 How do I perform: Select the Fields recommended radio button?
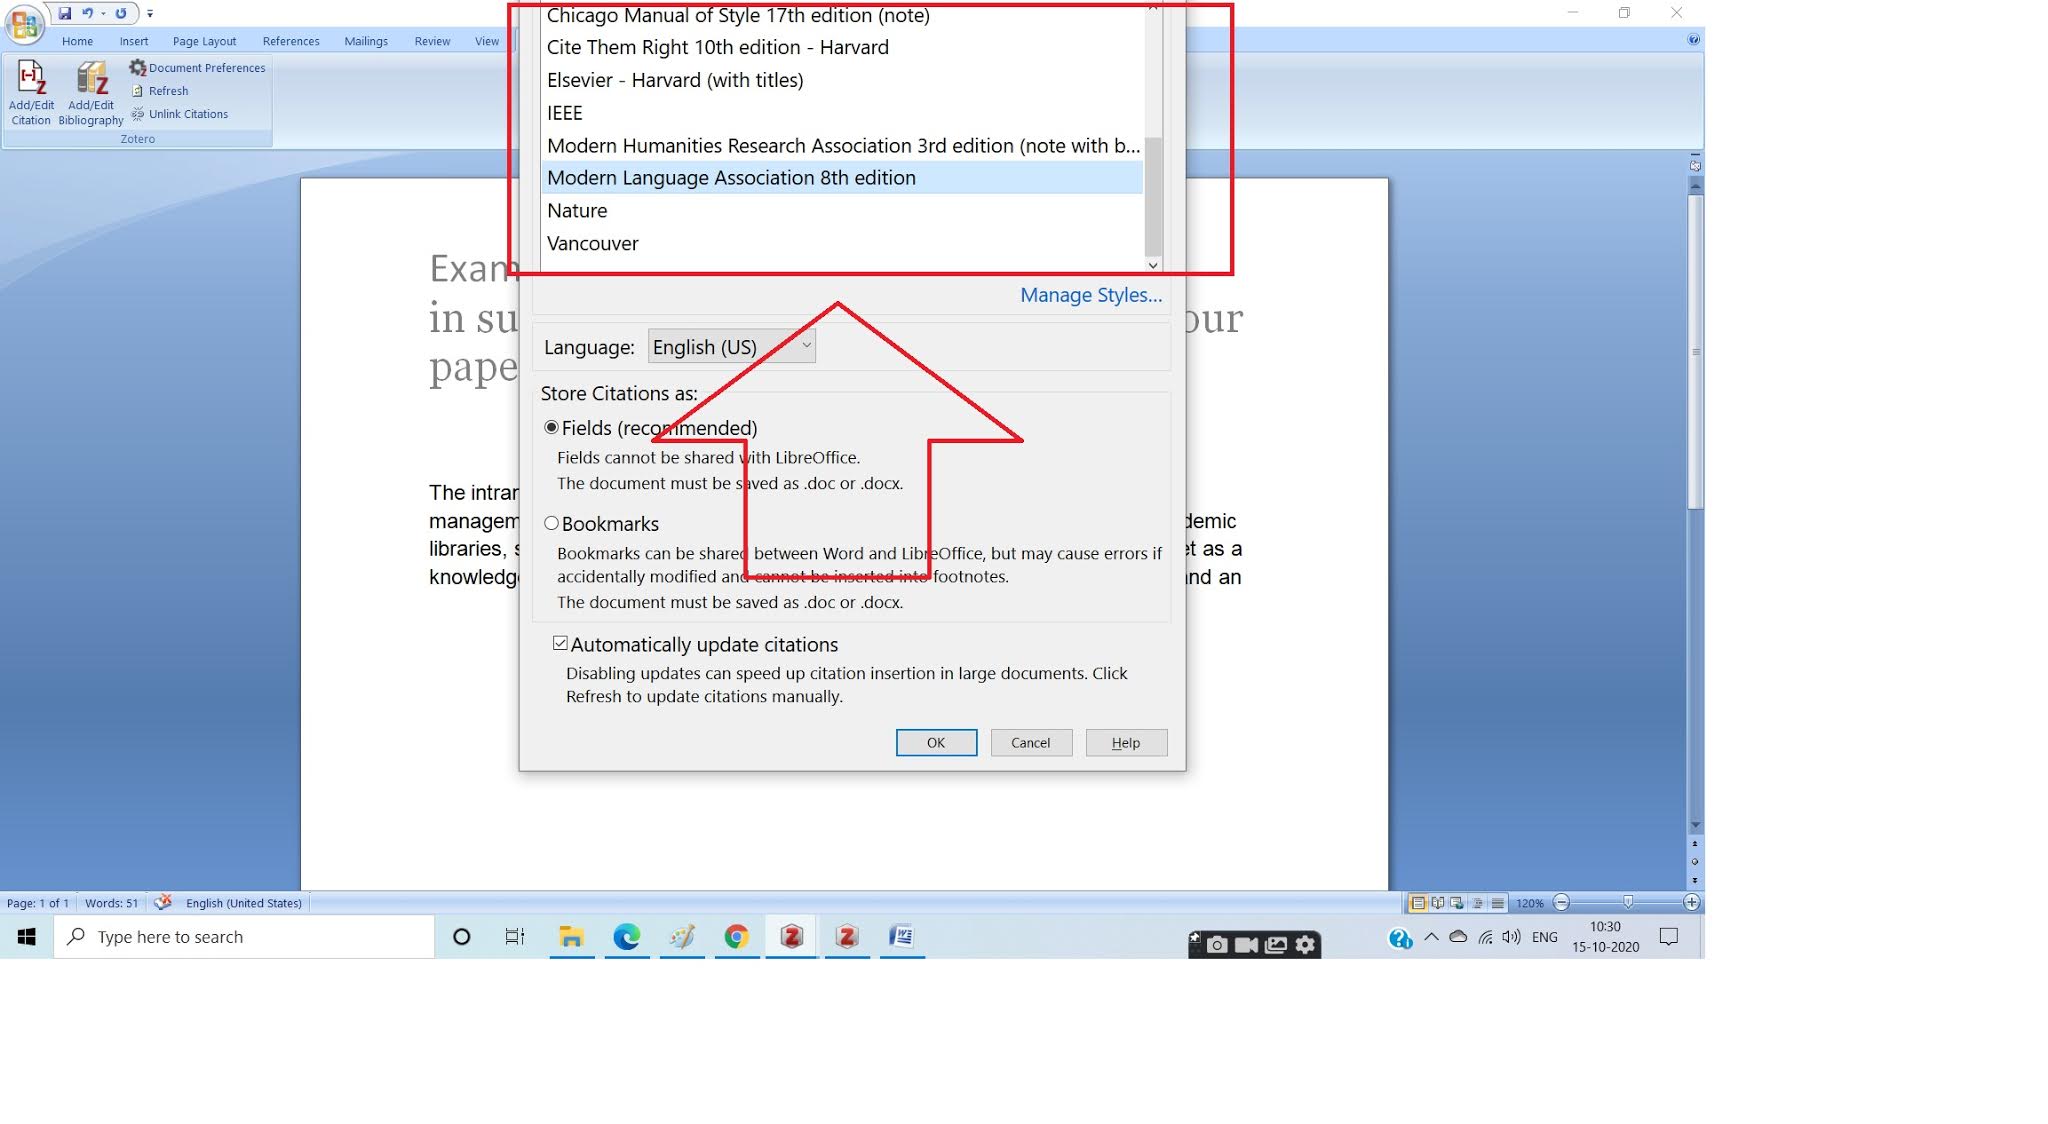pyautogui.click(x=551, y=426)
